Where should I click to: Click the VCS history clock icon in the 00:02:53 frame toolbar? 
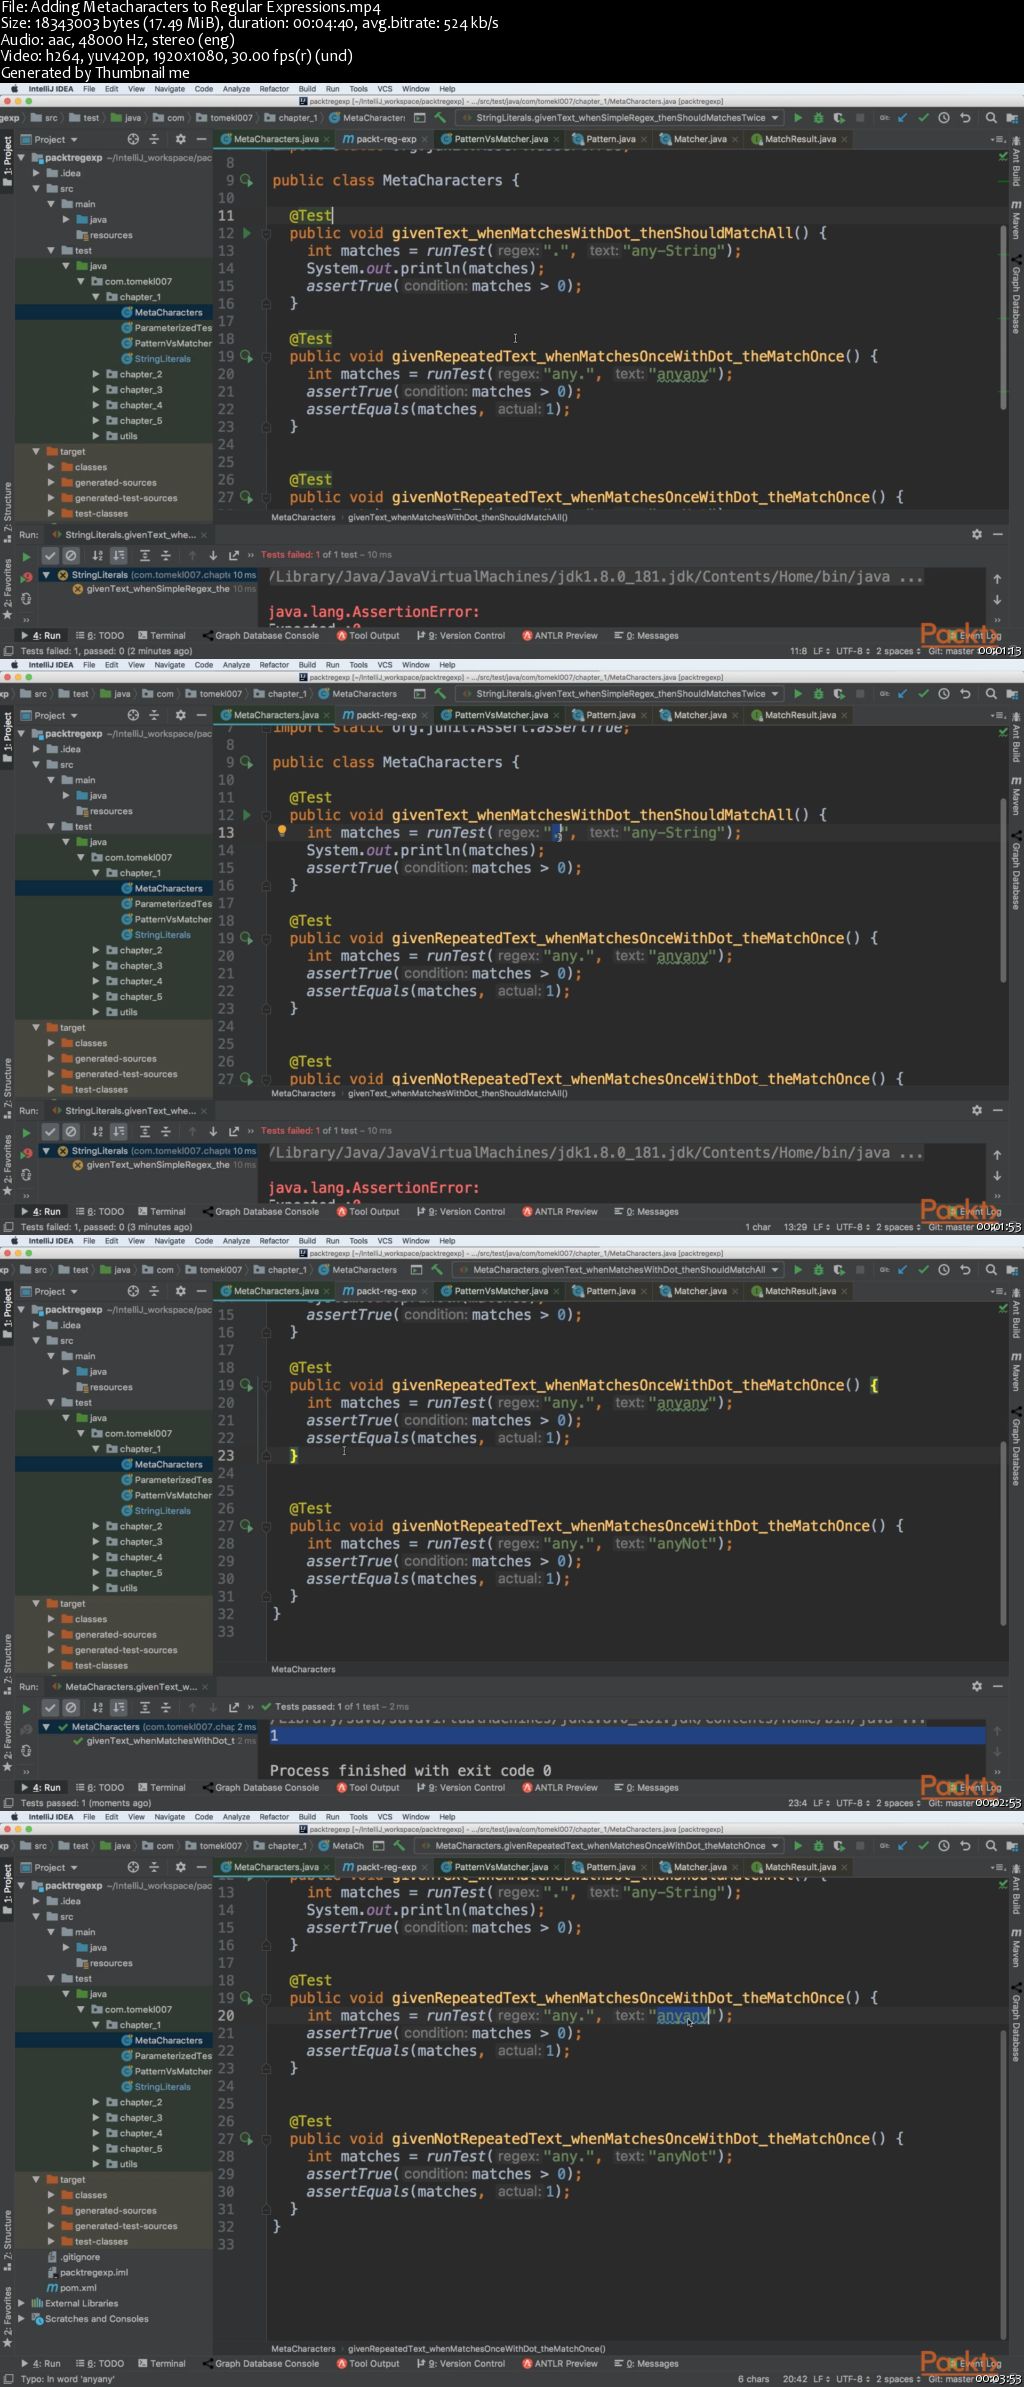click(x=944, y=1270)
